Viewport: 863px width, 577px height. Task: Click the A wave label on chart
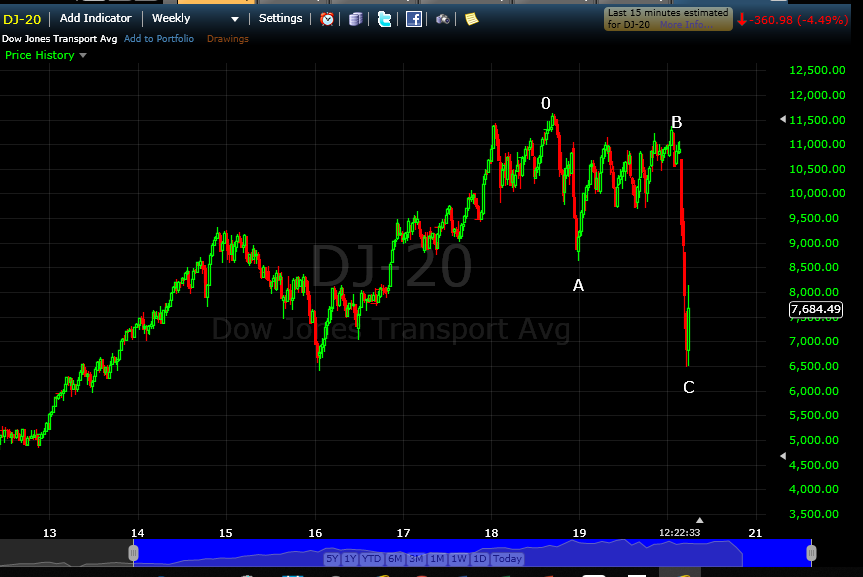pyautogui.click(x=578, y=285)
